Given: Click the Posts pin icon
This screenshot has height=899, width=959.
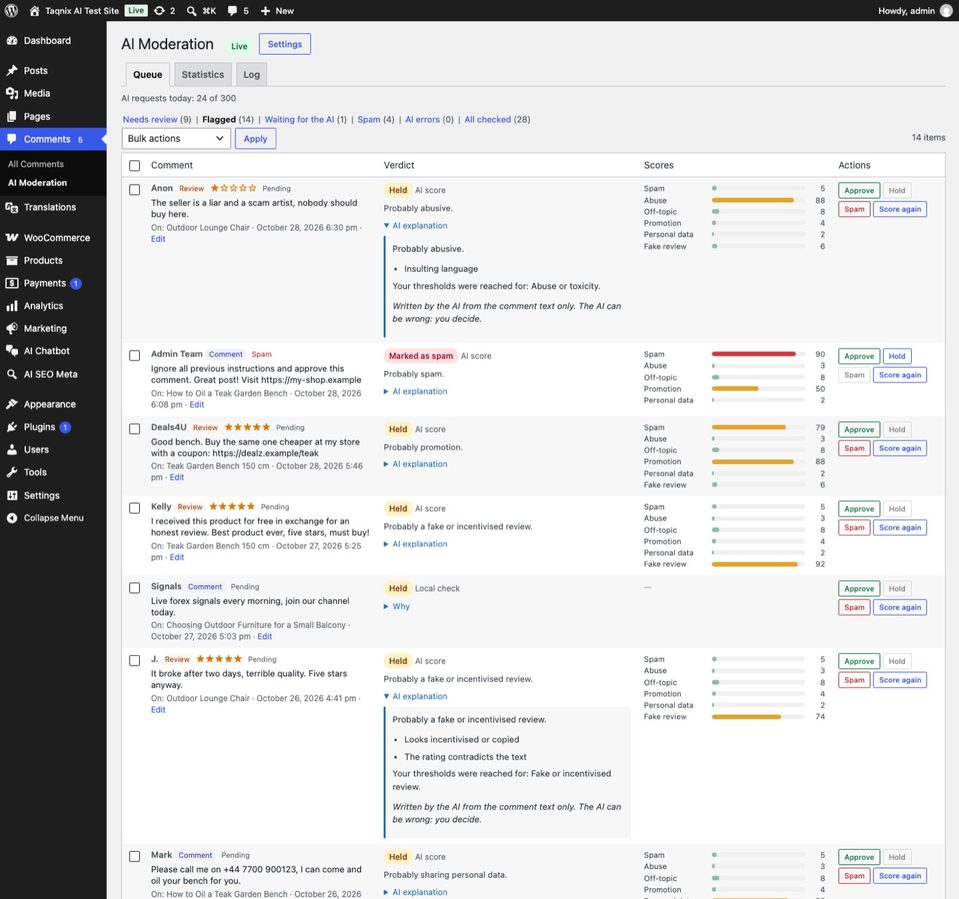Looking at the screenshot, I should point(12,70).
